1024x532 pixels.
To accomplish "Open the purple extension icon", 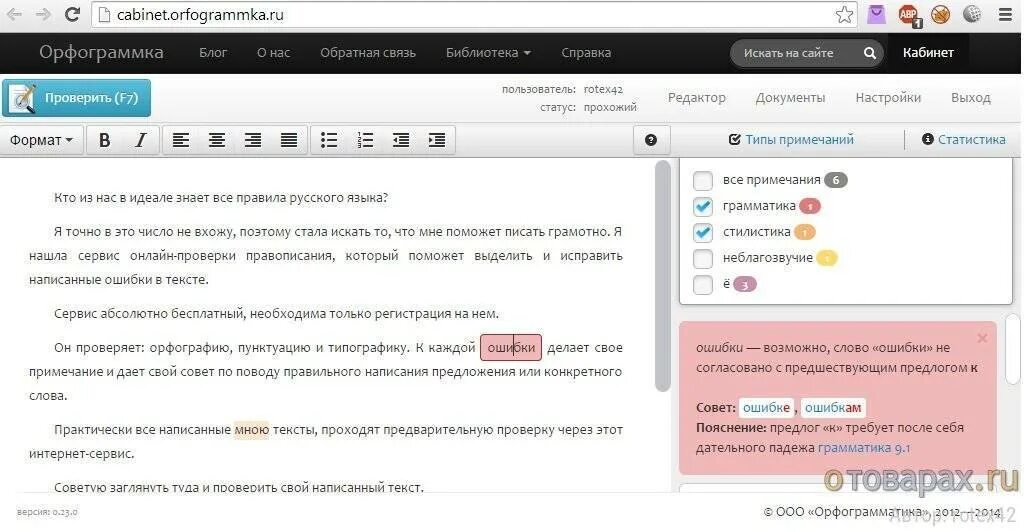I will click(x=876, y=14).
